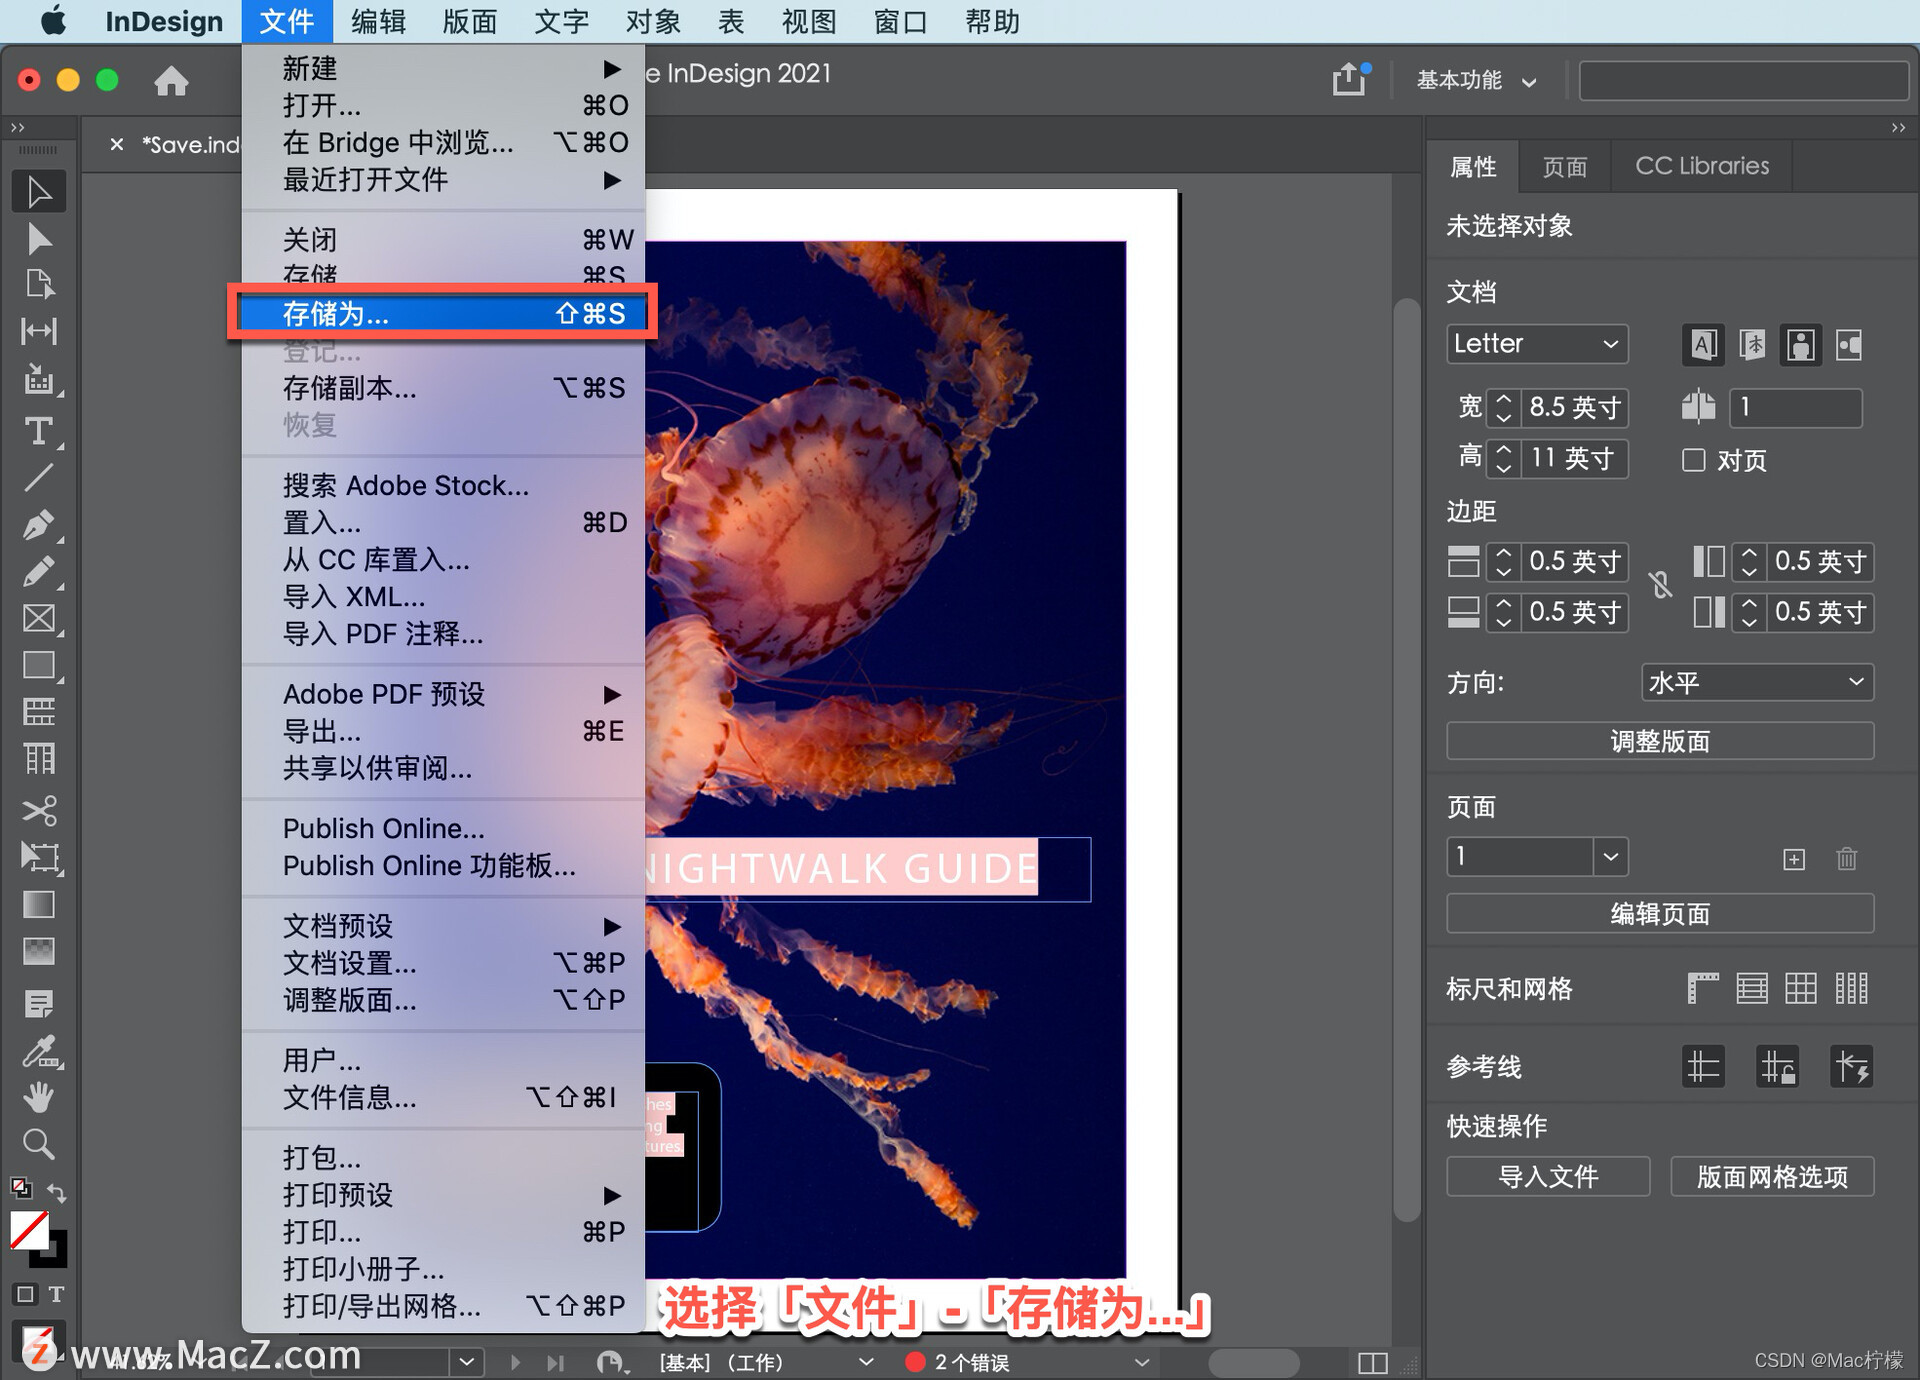Click the Share document icon
This screenshot has height=1380, width=1920.
tap(1348, 79)
